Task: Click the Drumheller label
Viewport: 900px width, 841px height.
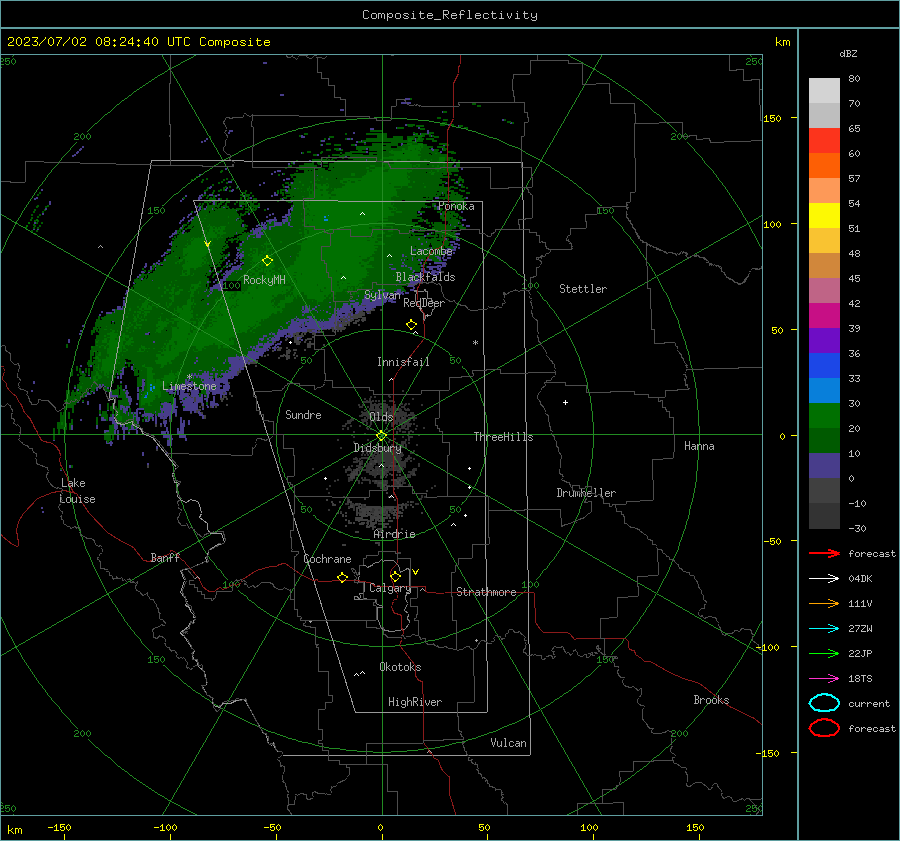Action: click(586, 493)
